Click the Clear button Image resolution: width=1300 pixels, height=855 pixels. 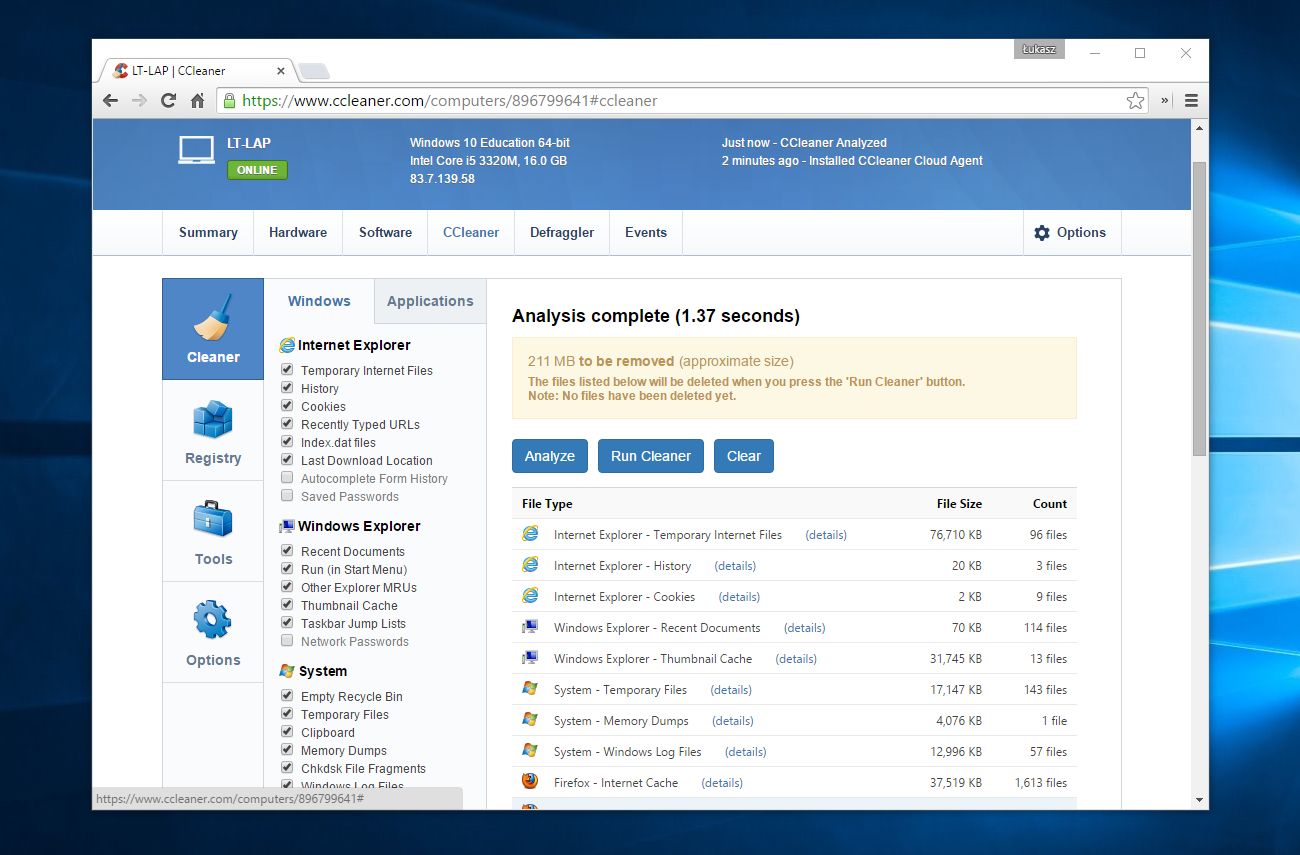pyautogui.click(x=744, y=456)
